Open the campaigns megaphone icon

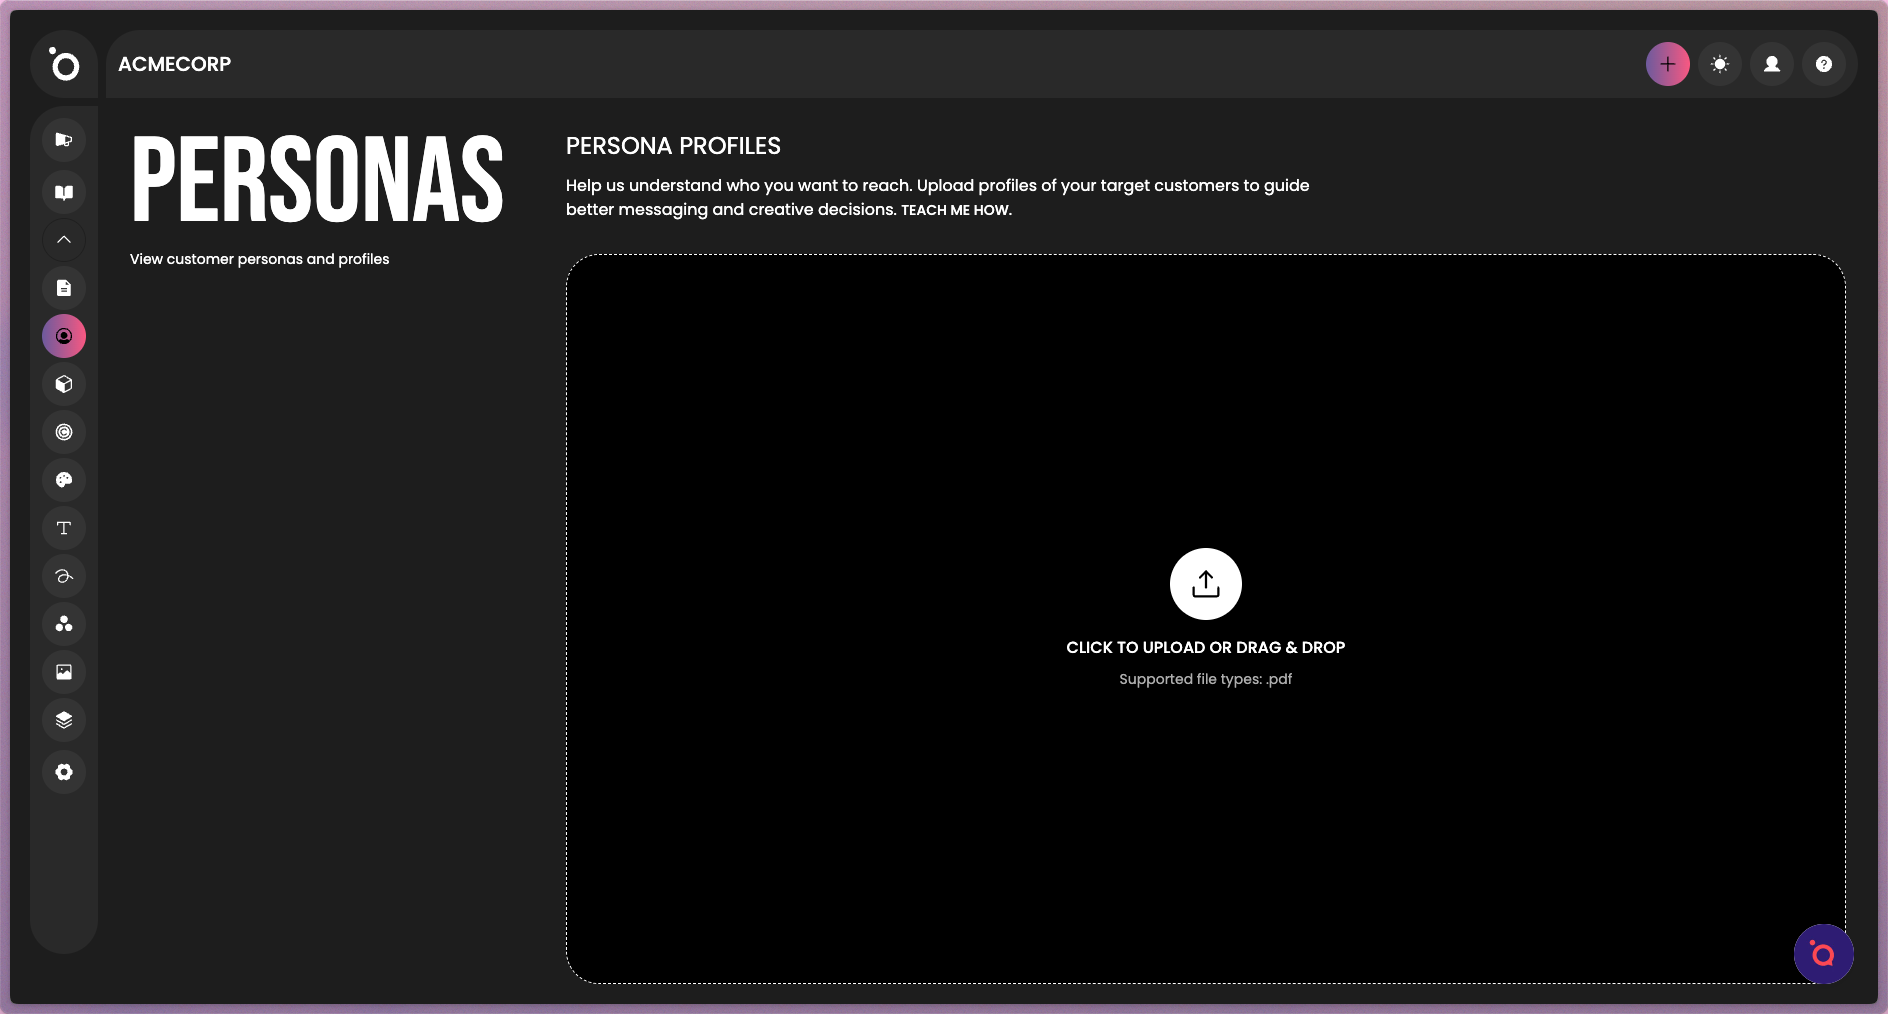pos(63,140)
